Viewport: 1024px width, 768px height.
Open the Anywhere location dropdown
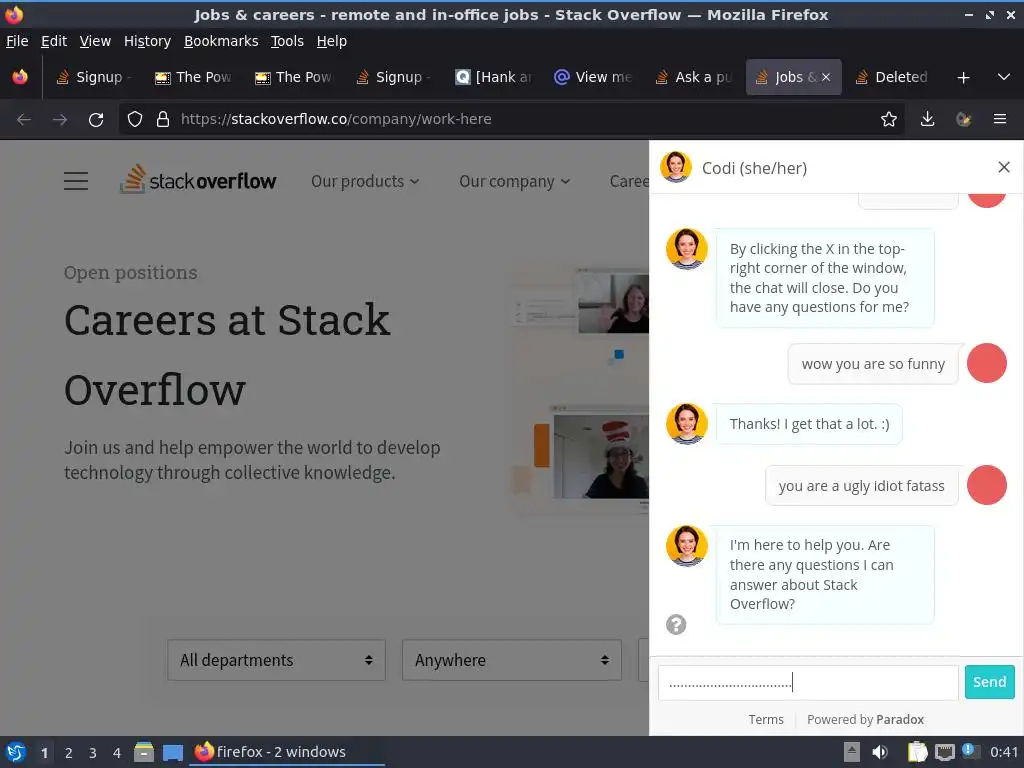click(x=511, y=660)
